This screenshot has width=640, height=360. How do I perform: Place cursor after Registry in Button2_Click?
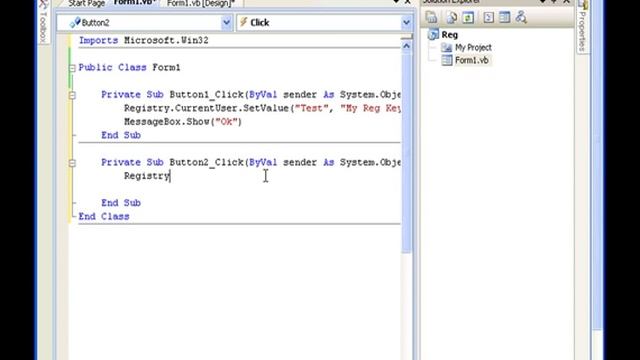(170, 176)
